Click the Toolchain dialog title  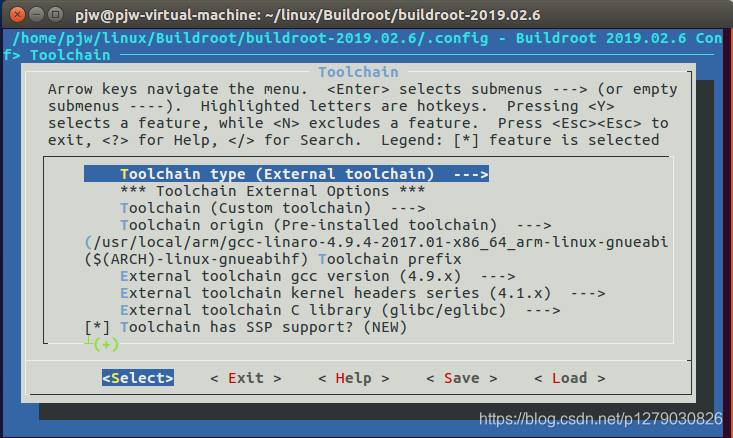[x=359, y=72]
